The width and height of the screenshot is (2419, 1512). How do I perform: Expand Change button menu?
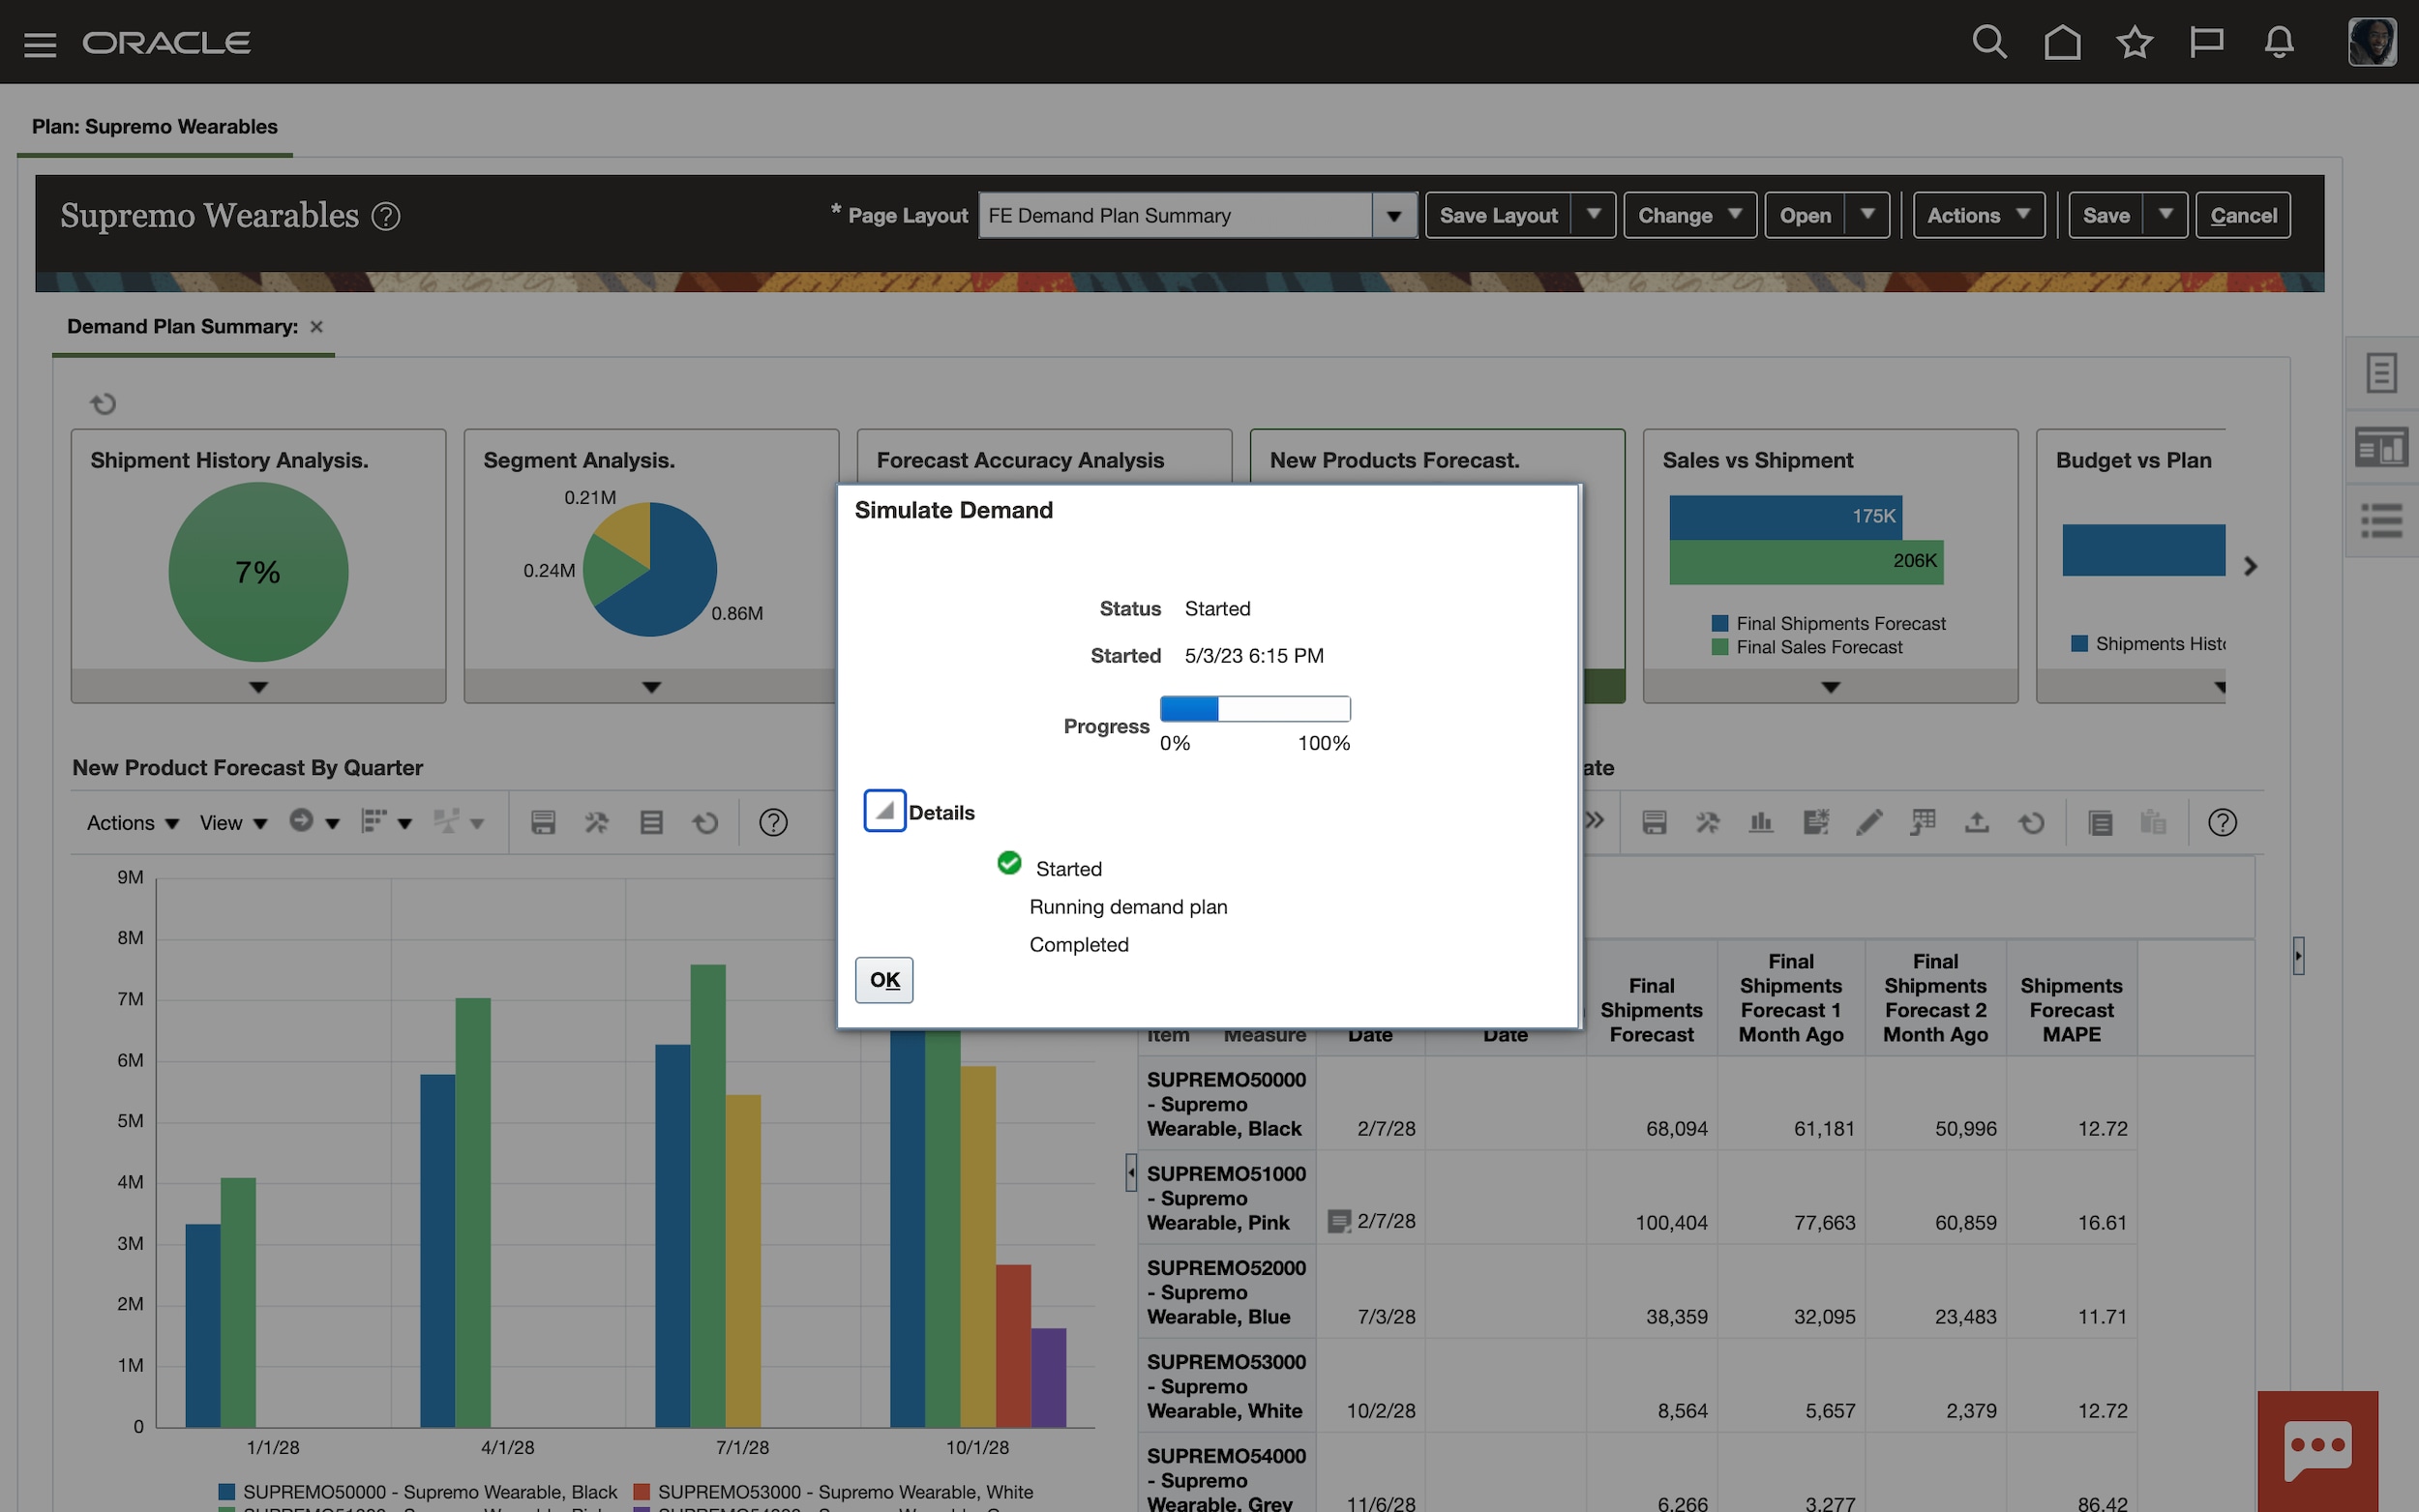(1688, 216)
